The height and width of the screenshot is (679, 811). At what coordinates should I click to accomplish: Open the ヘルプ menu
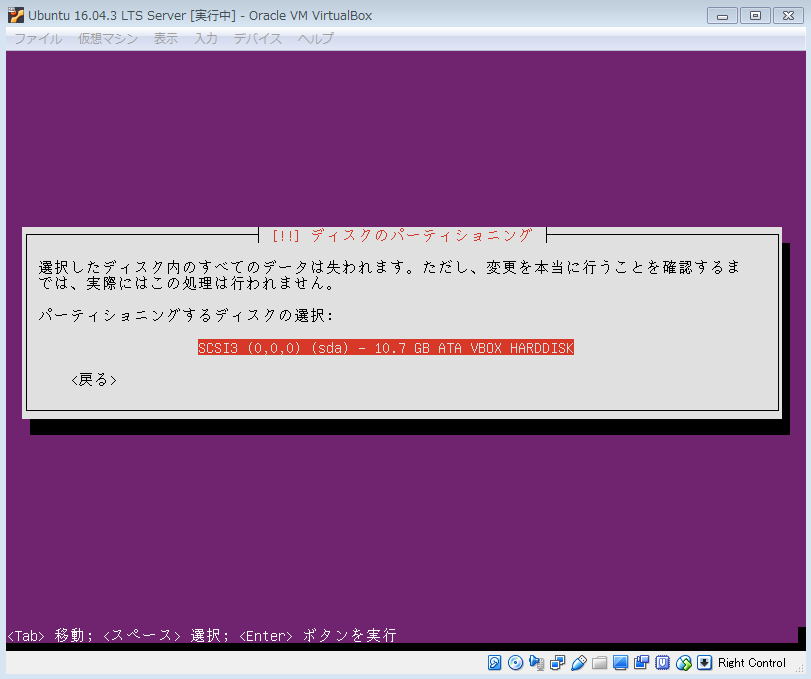pos(316,39)
